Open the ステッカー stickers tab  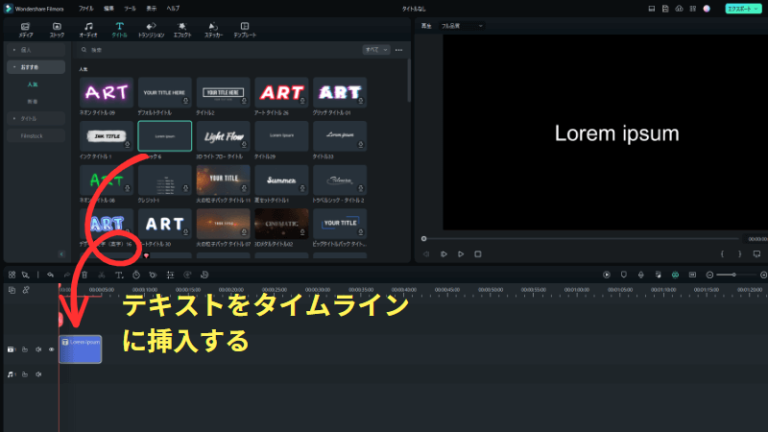click(214, 30)
